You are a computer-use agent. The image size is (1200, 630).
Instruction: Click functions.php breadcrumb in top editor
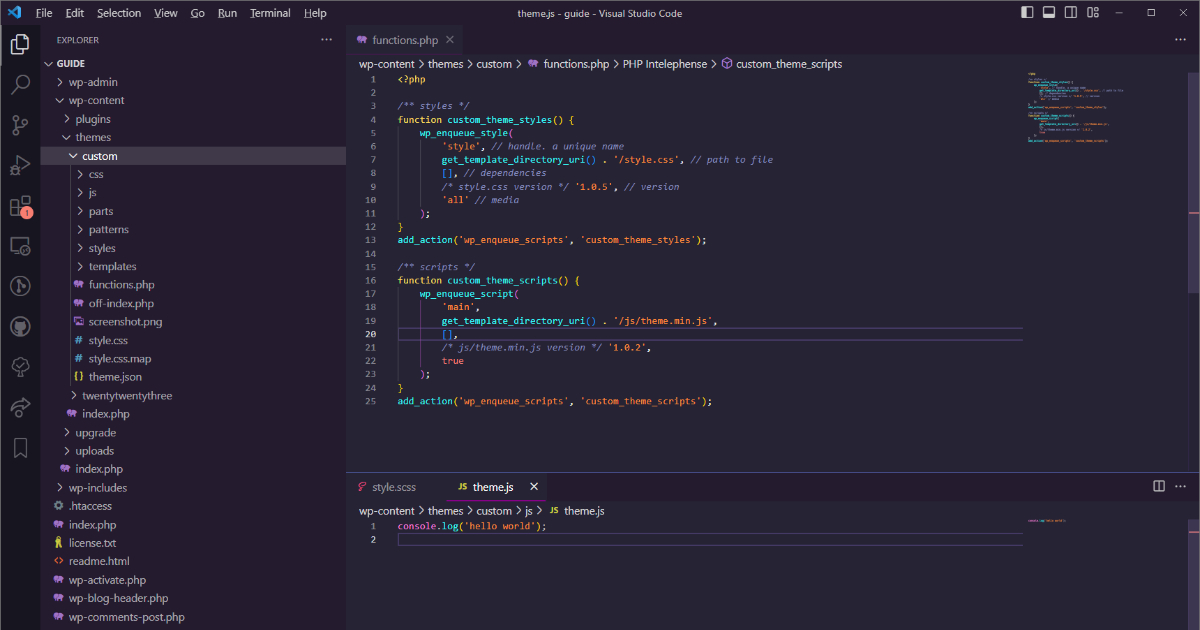coord(576,64)
